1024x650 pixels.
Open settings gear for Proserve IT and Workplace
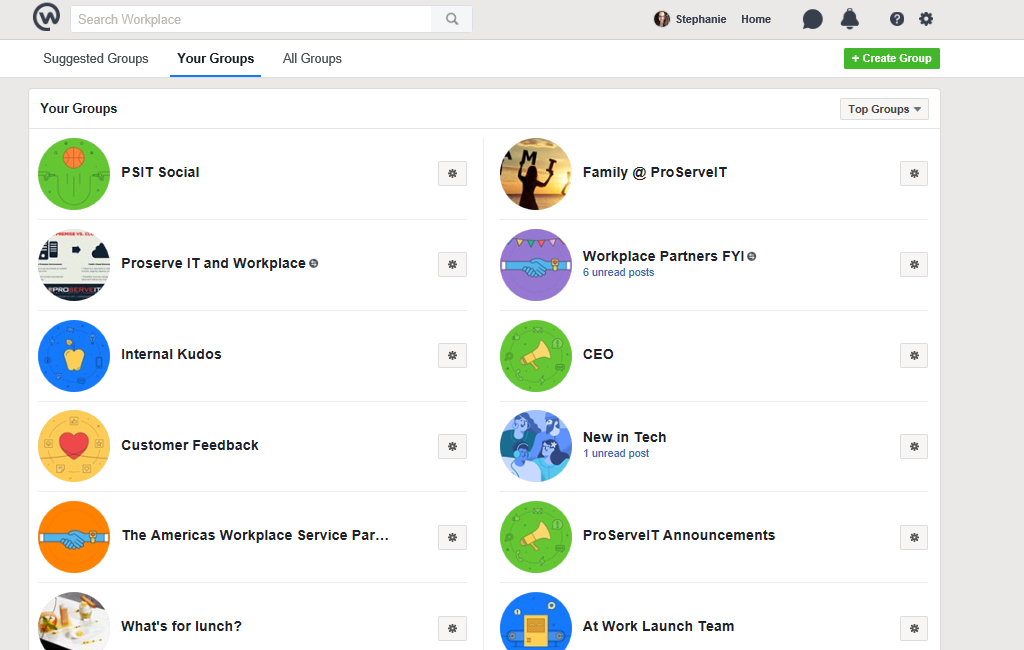[452, 265]
